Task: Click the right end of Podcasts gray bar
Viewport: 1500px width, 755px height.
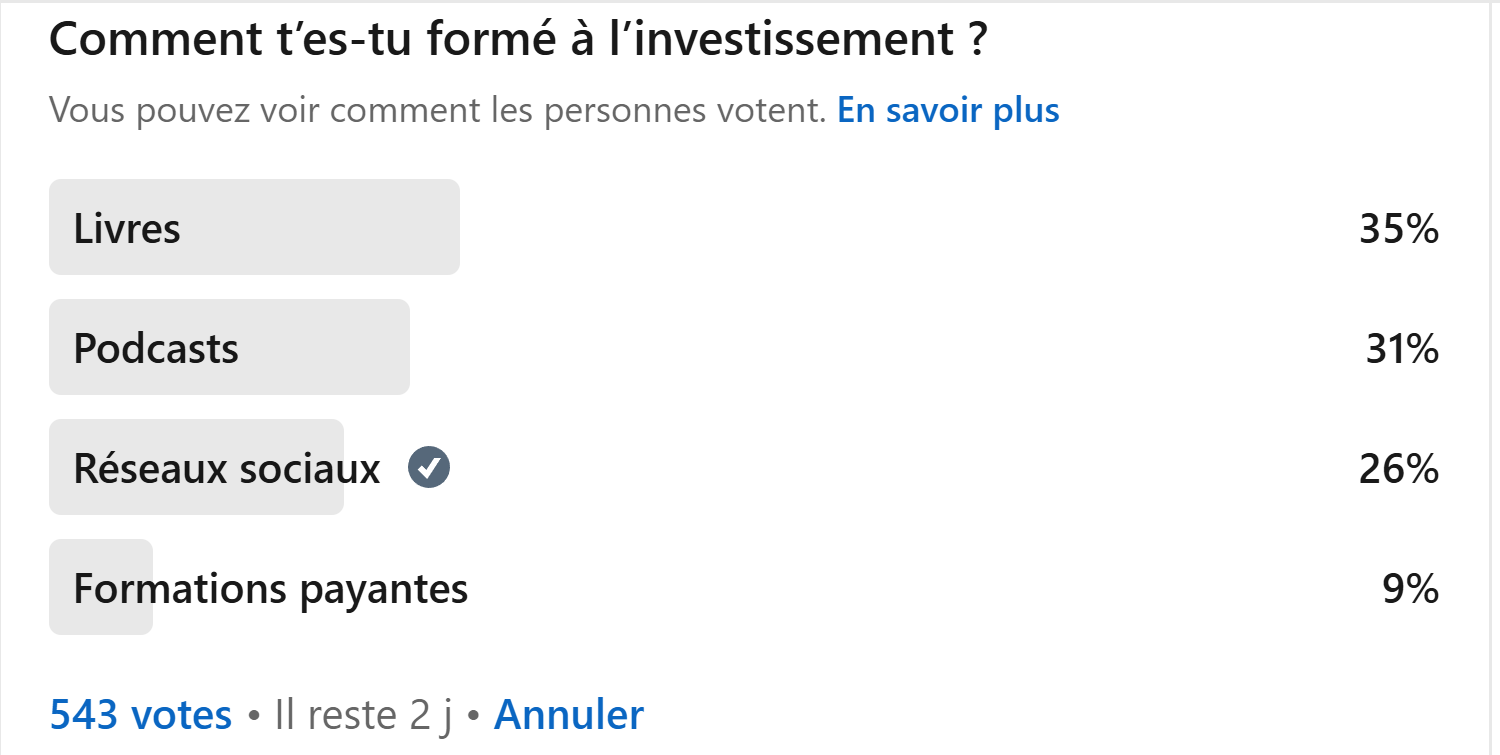Action: (400, 347)
